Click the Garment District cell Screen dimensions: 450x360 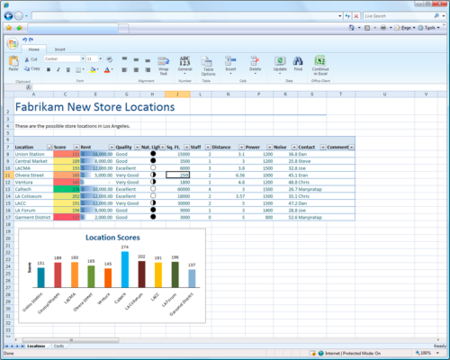(x=33, y=217)
